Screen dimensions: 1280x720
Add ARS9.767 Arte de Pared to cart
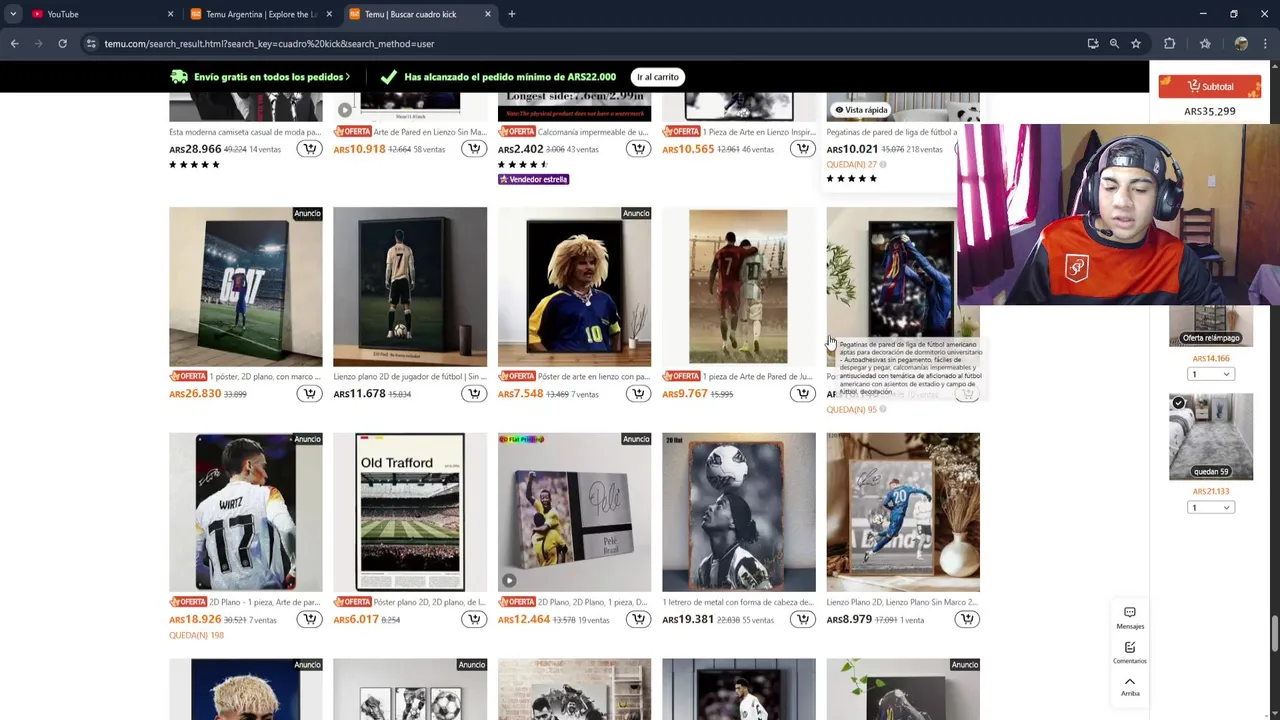[x=802, y=394]
